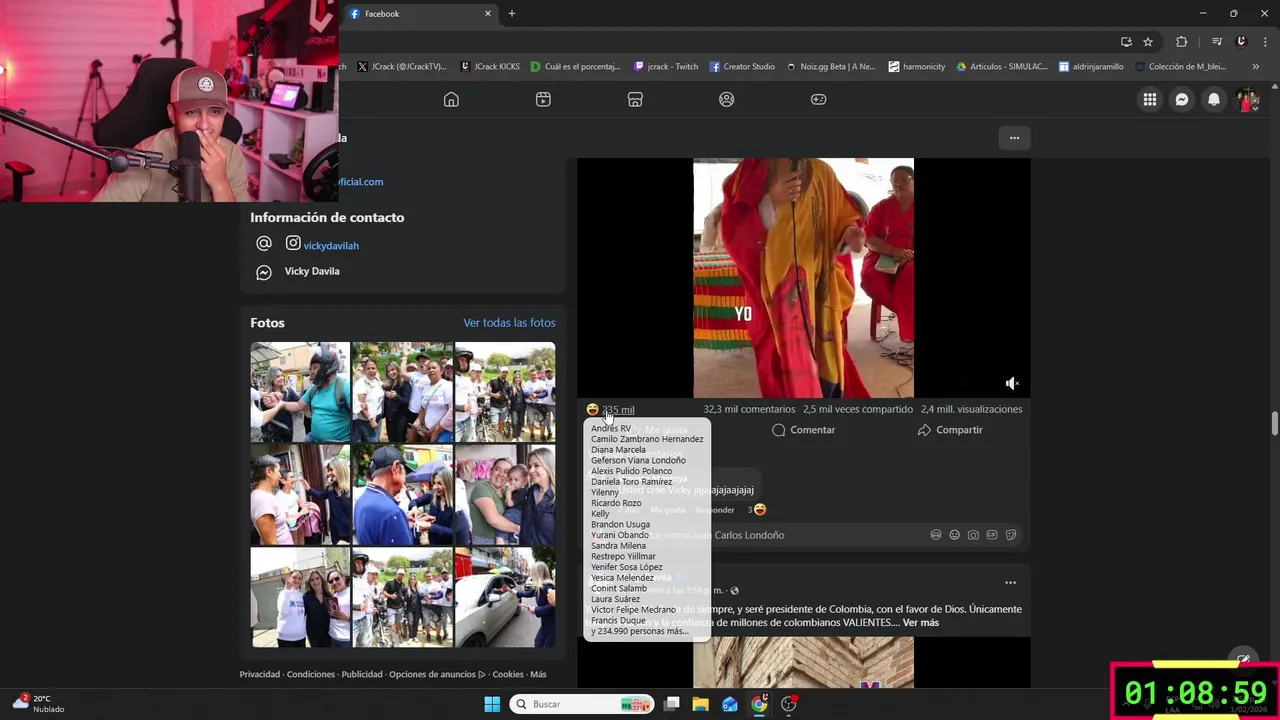1280x720 pixels.
Task: Go to the Facebook Home feed icon
Action: (x=451, y=99)
